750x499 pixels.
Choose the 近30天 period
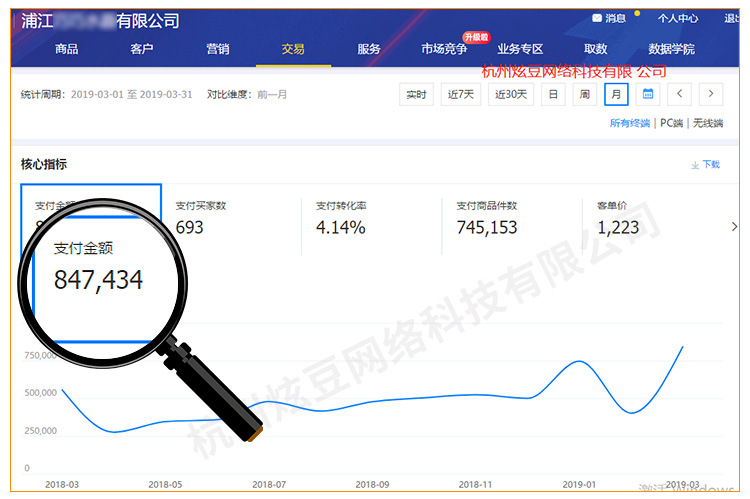tap(511, 94)
